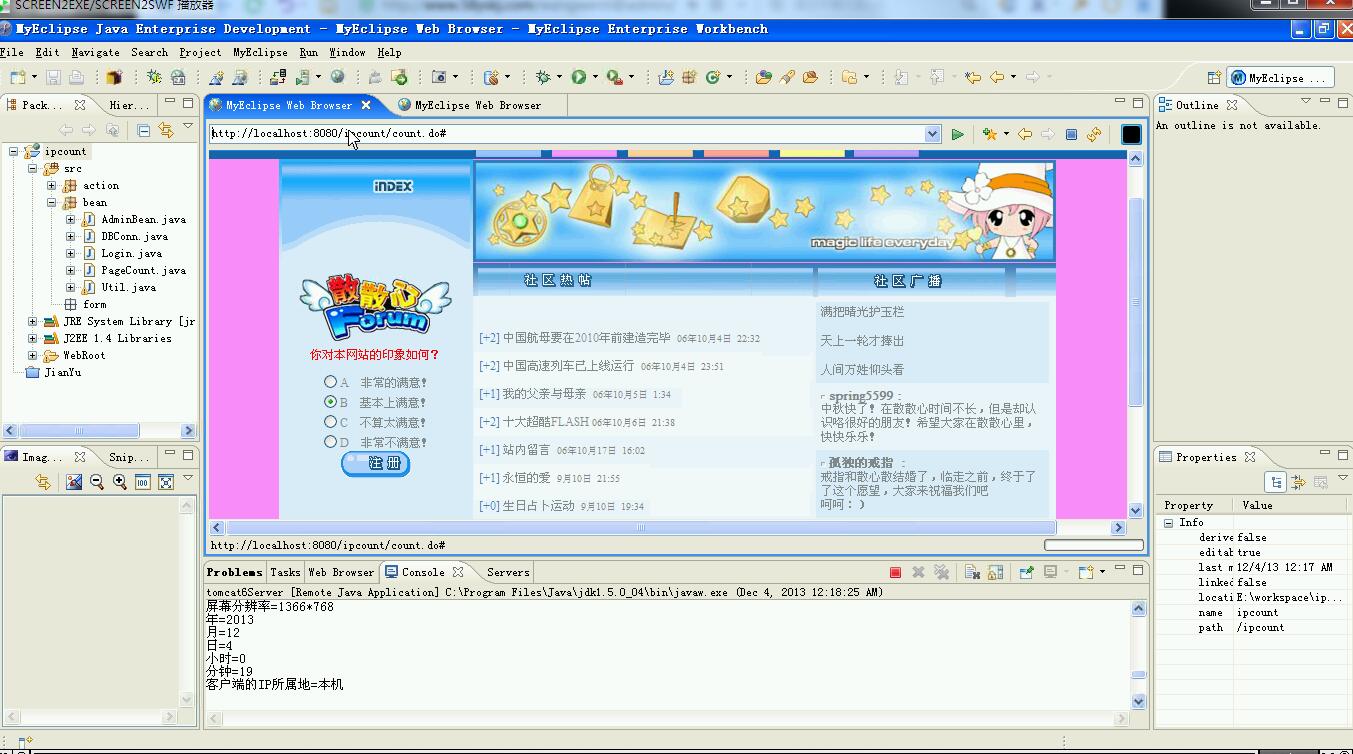Select DBConn.java in Package Explorer
1353x754 pixels.
click(x=134, y=237)
